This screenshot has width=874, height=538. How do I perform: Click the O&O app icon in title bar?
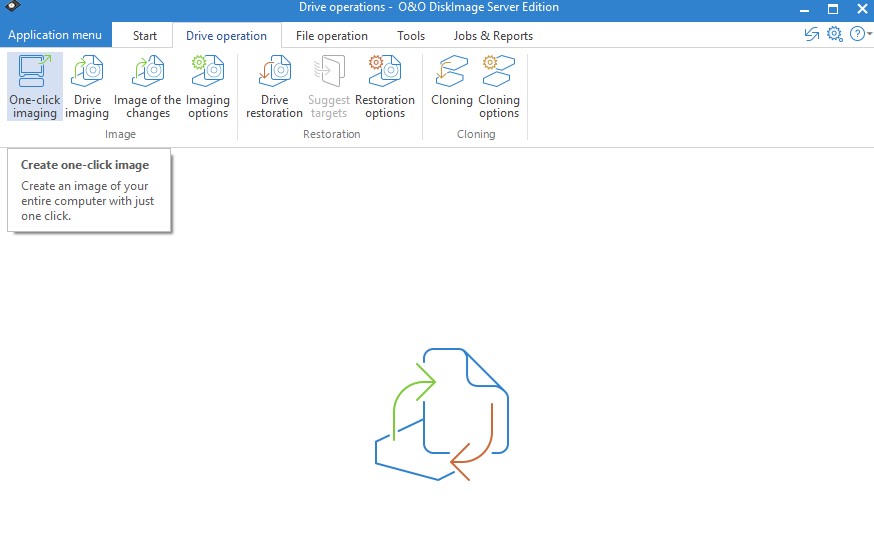click(x=13, y=7)
